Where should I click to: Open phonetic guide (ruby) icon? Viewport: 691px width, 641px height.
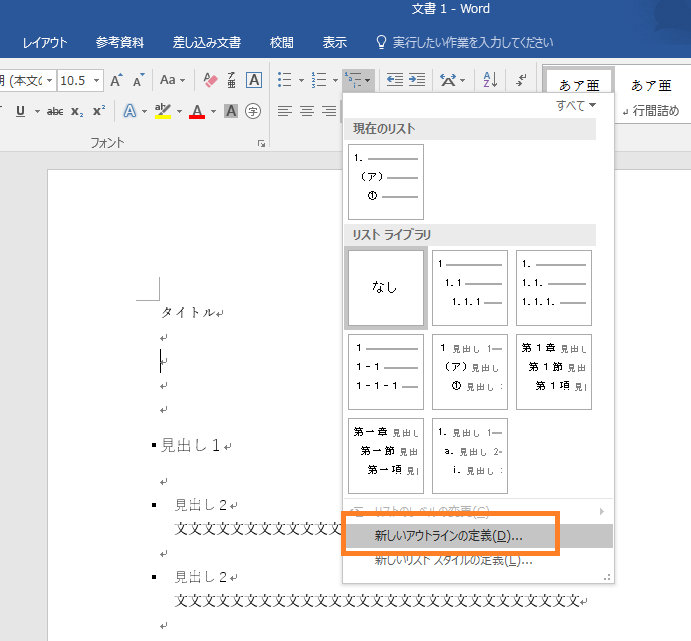pyautogui.click(x=232, y=80)
